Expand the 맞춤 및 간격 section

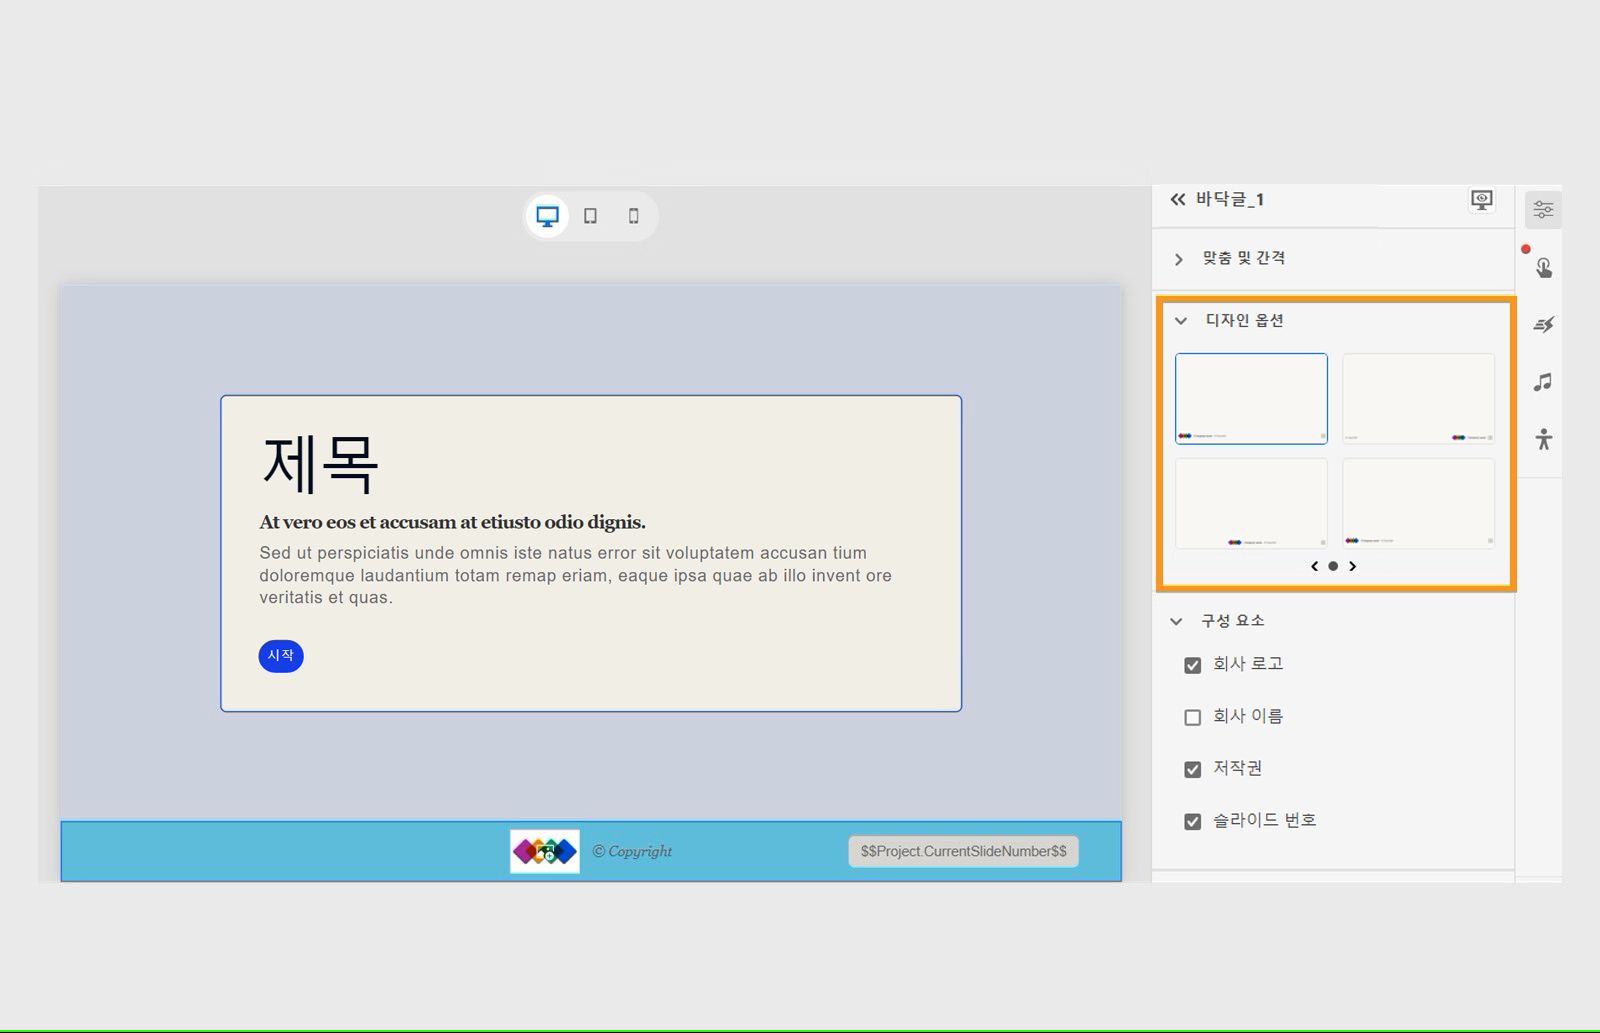coord(1178,258)
